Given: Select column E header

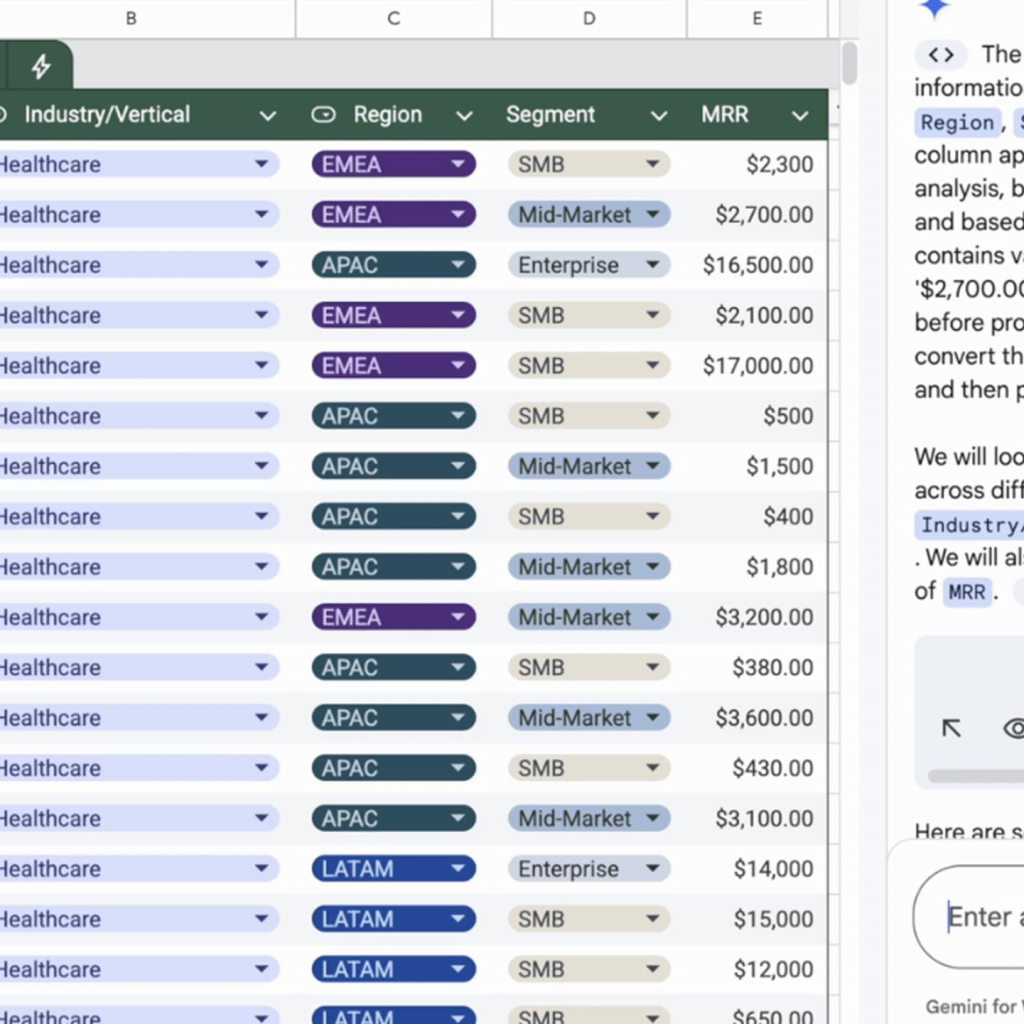Looking at the screenshot, I should pos(757,18).
